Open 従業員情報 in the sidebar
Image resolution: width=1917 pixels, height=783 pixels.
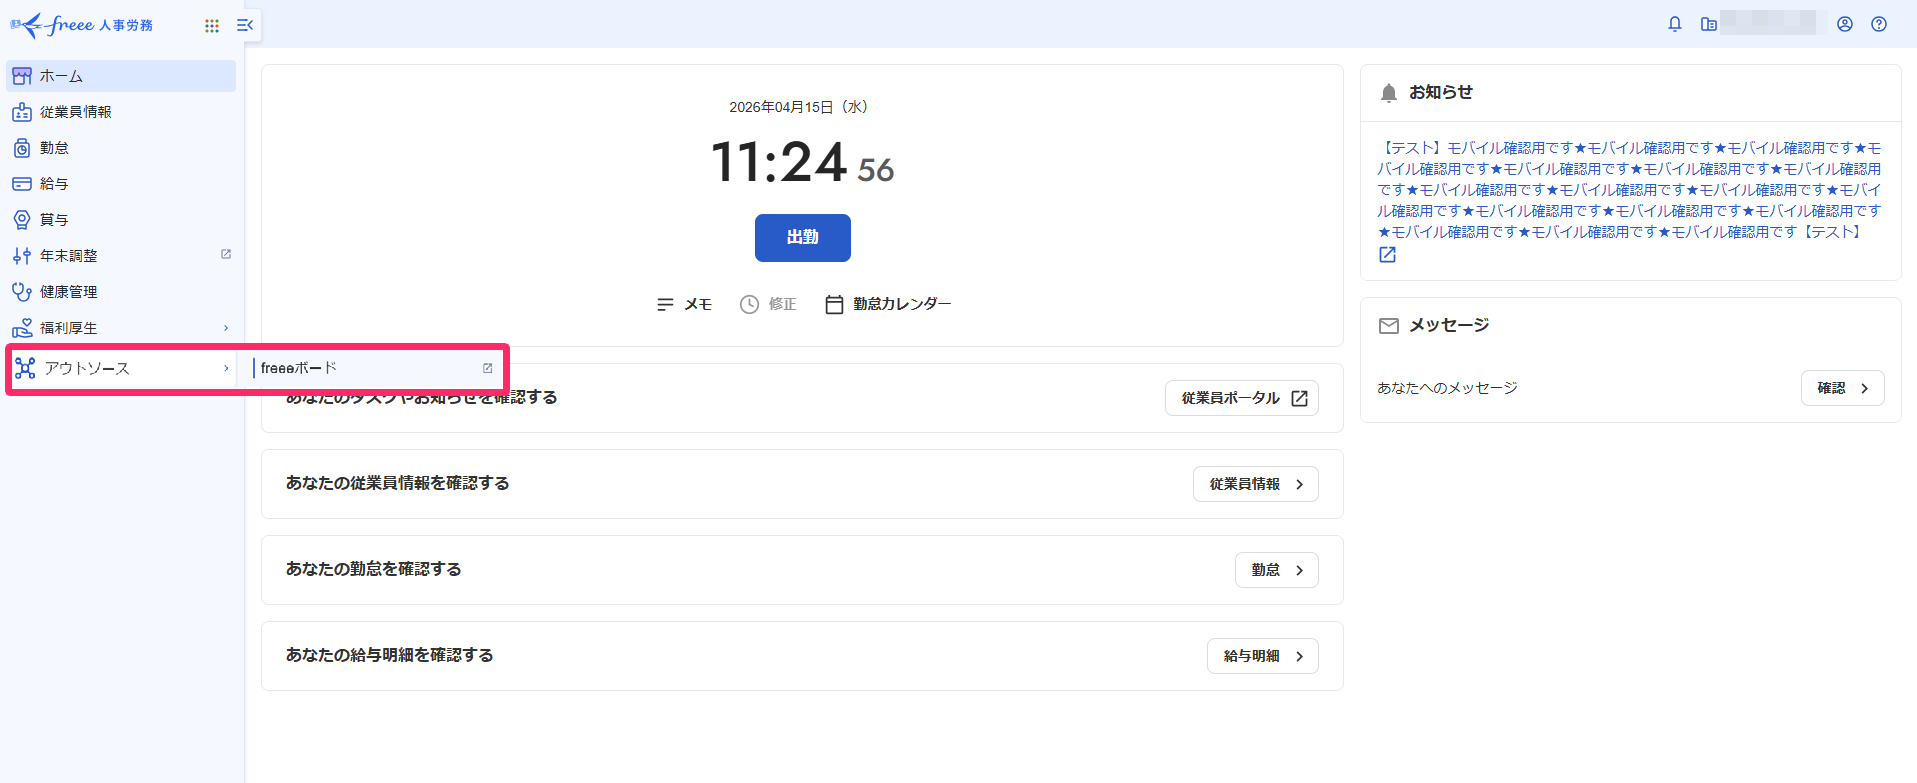121,112
